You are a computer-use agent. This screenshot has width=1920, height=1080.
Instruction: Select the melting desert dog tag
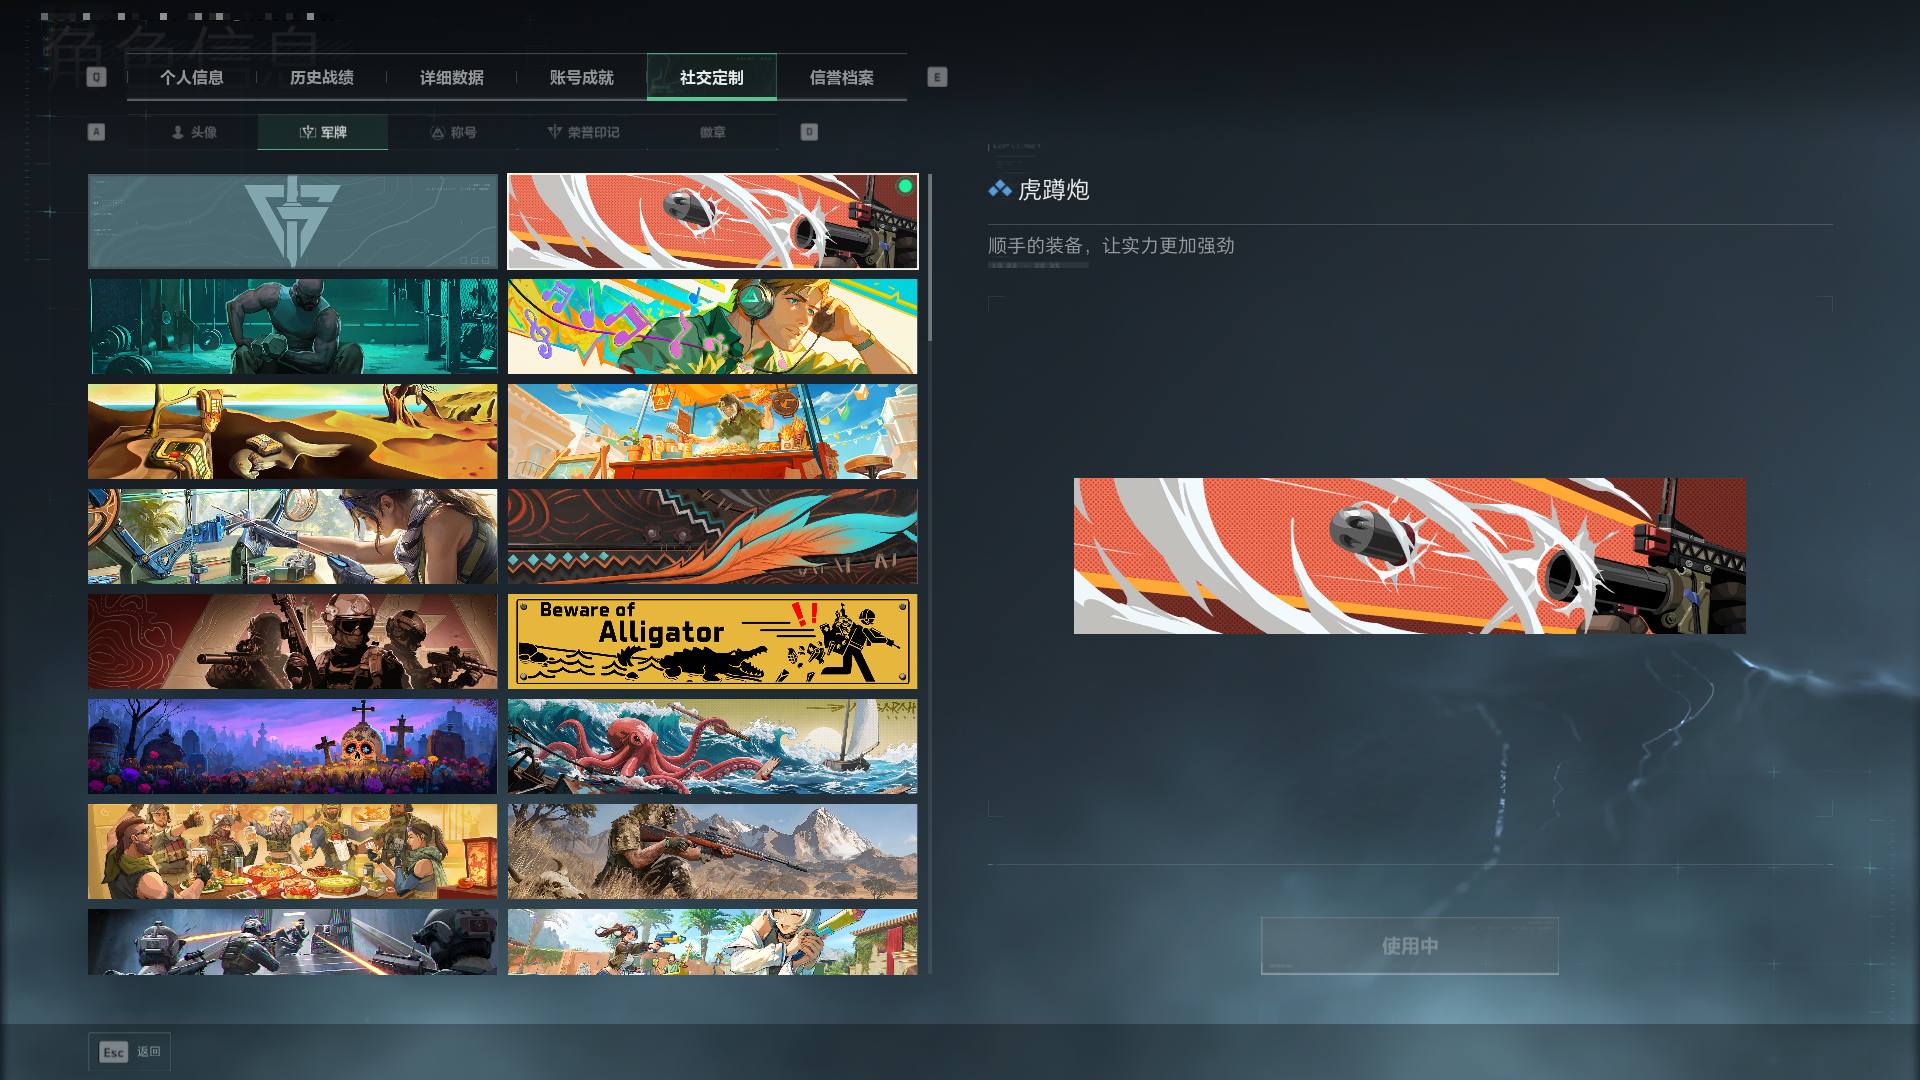pyautogui.click(x=292, y=432)
